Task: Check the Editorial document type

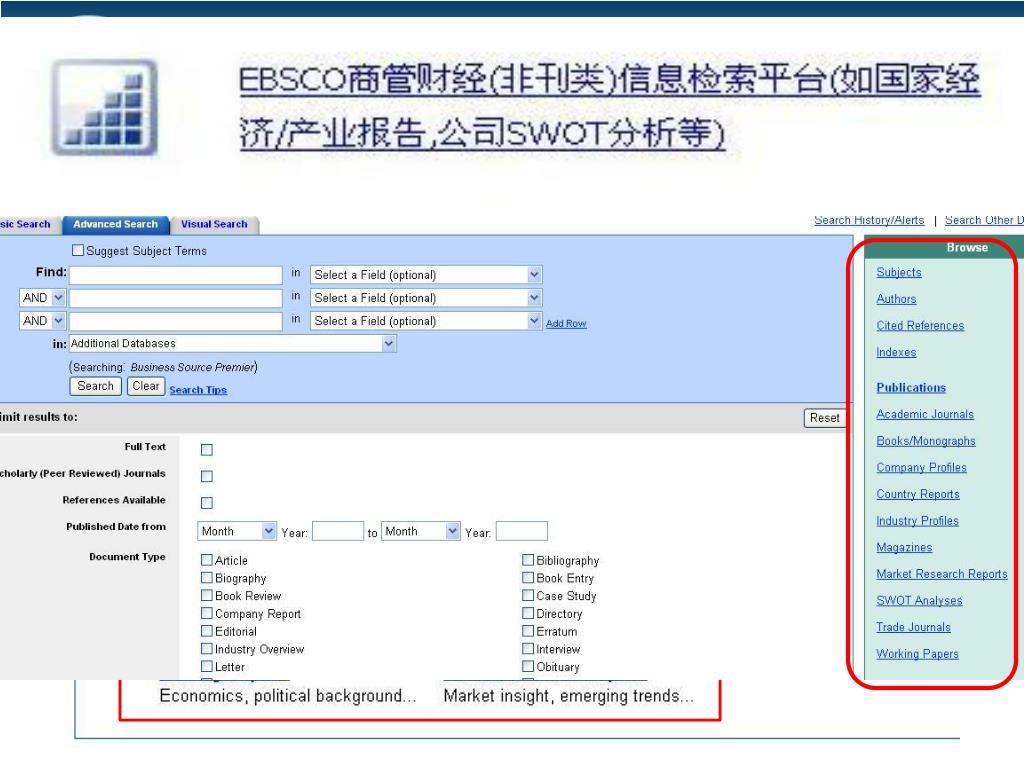Action: pyautogui.click(x=207, y=631)
